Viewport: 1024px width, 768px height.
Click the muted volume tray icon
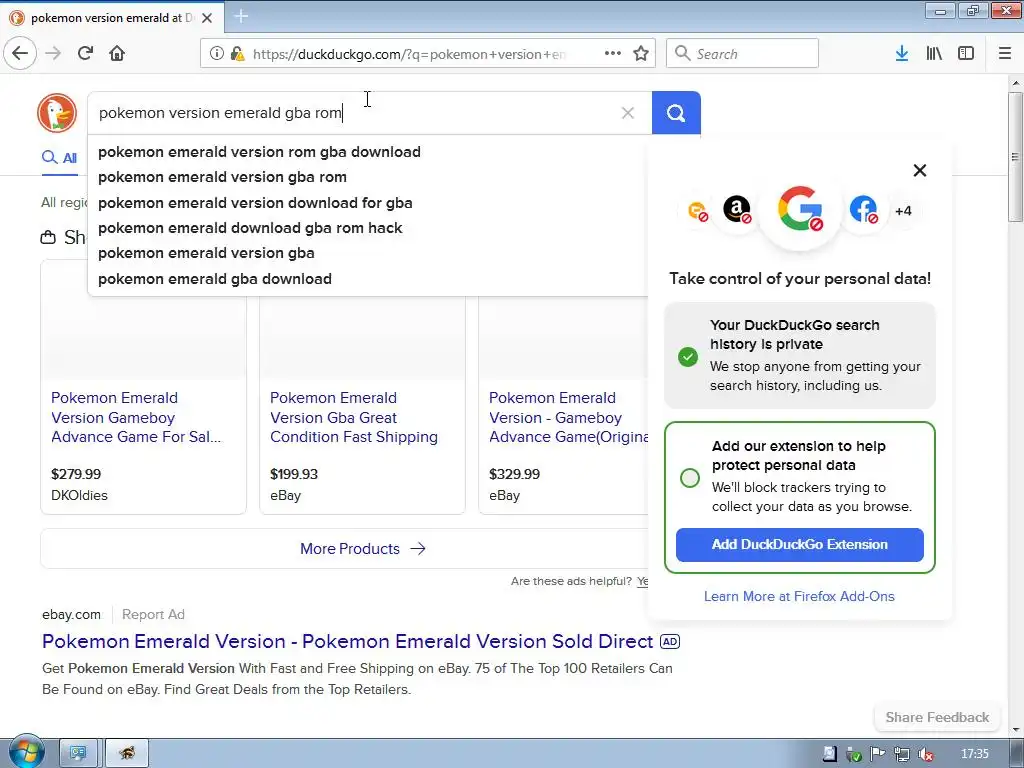coord(925,754)
